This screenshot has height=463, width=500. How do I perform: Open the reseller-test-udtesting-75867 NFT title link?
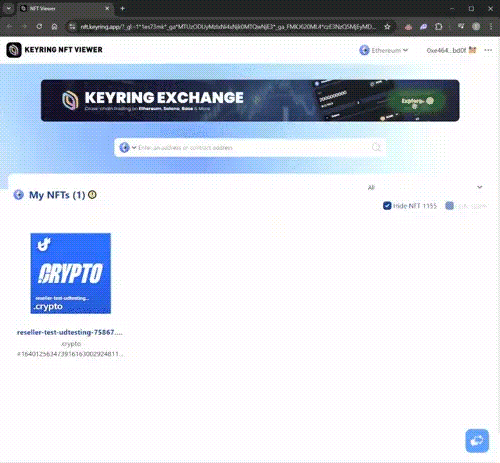(70, 332)
